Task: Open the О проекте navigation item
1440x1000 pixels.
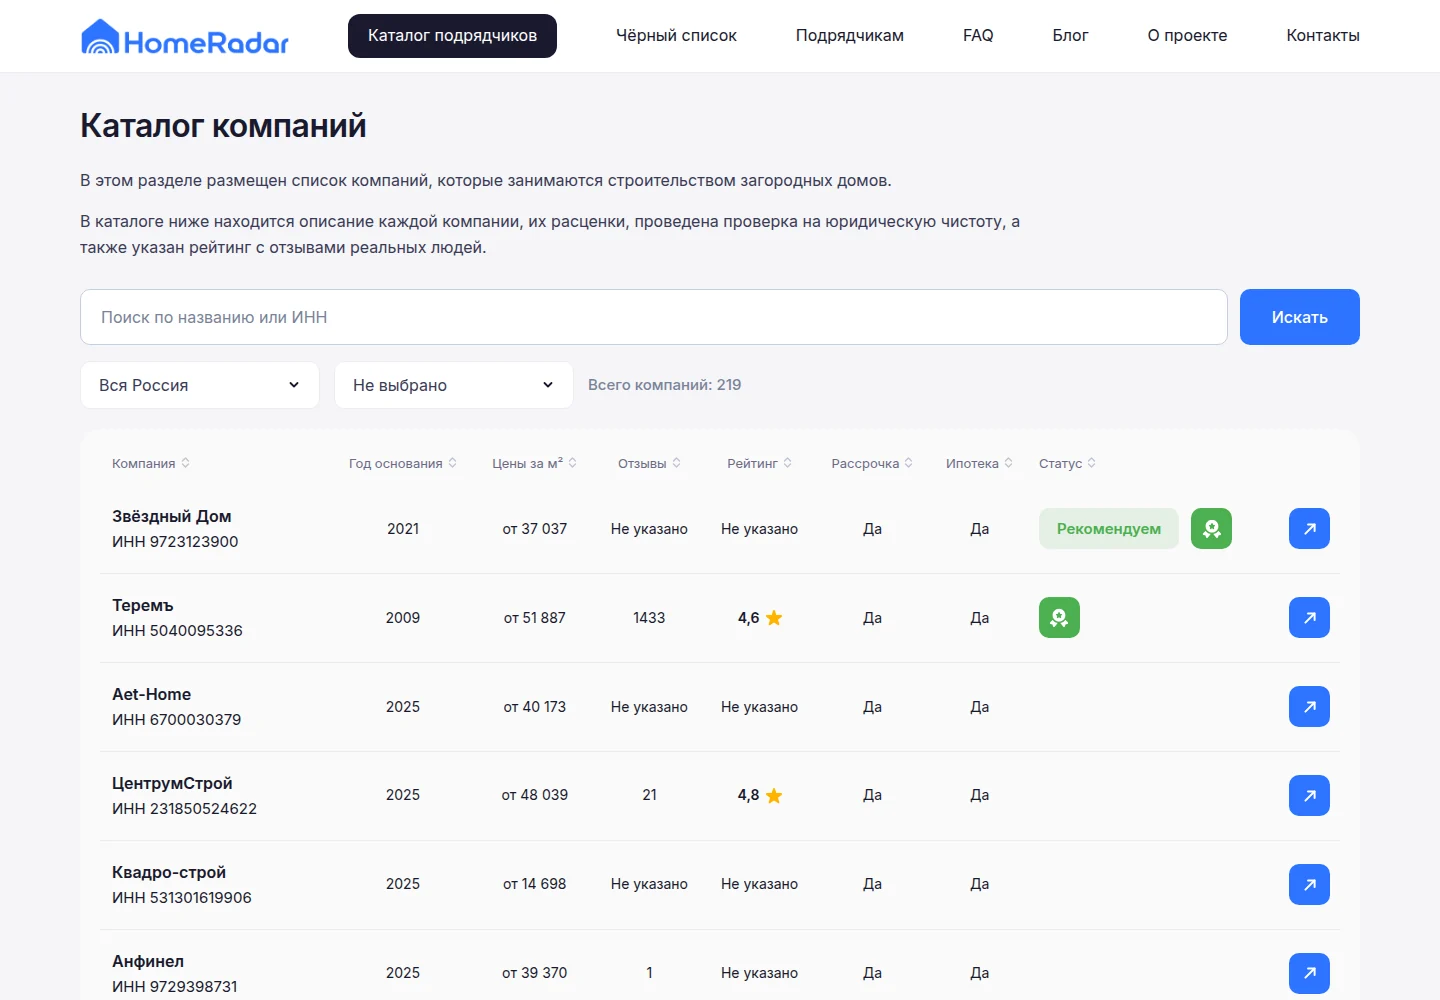Action: click(1187, 36)
